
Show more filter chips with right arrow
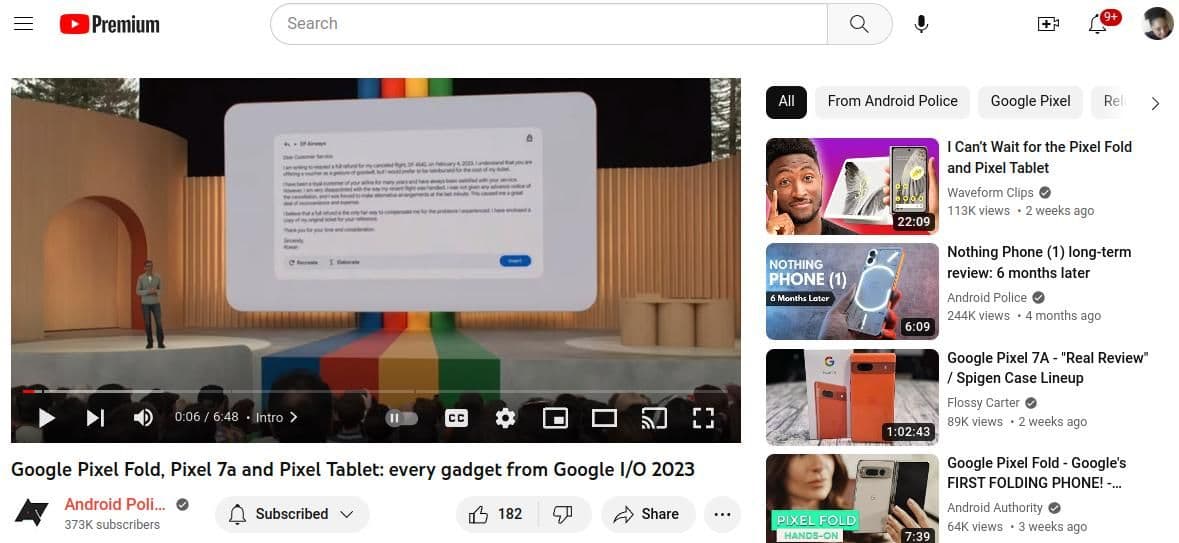tap(1155, 104)
